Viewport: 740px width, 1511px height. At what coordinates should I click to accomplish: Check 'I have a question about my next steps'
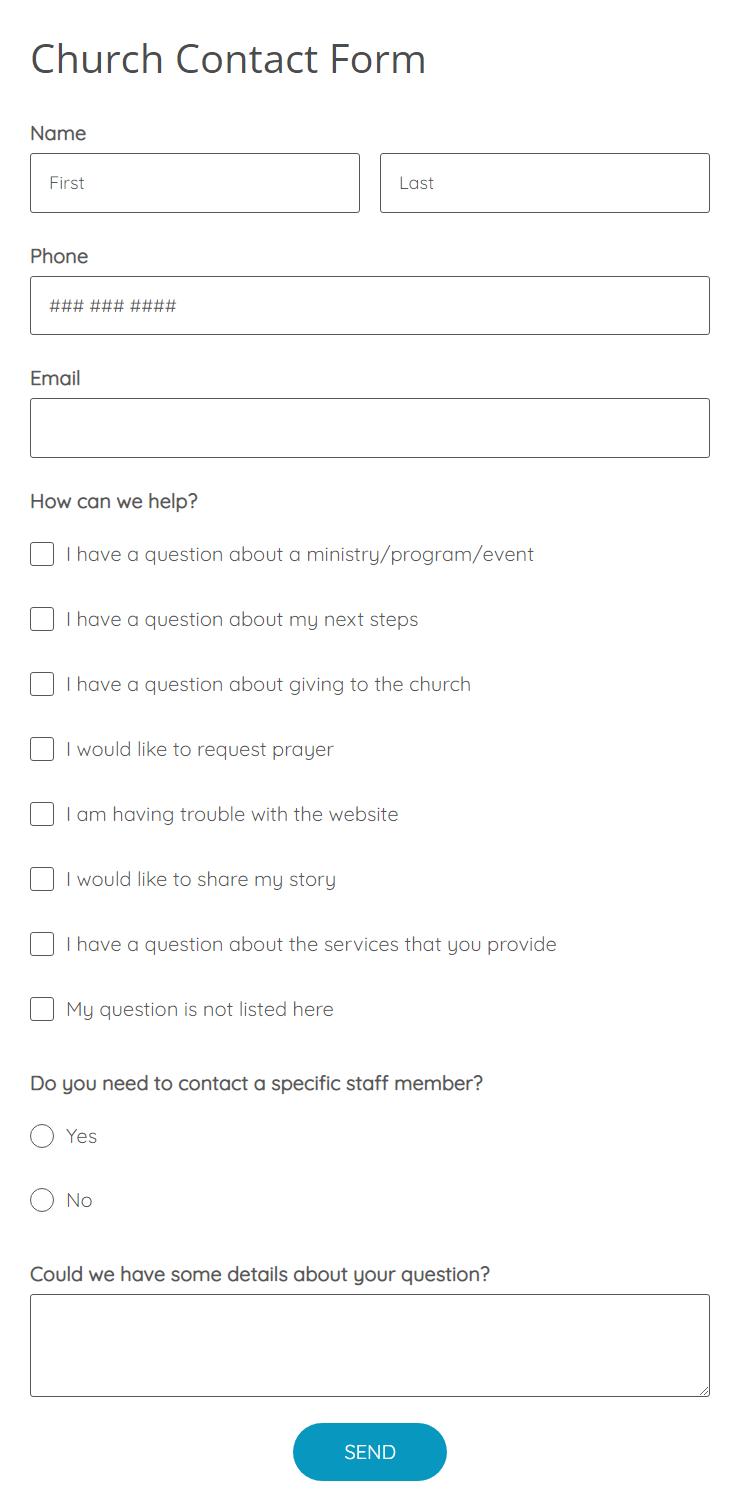[x=41, y=619]
